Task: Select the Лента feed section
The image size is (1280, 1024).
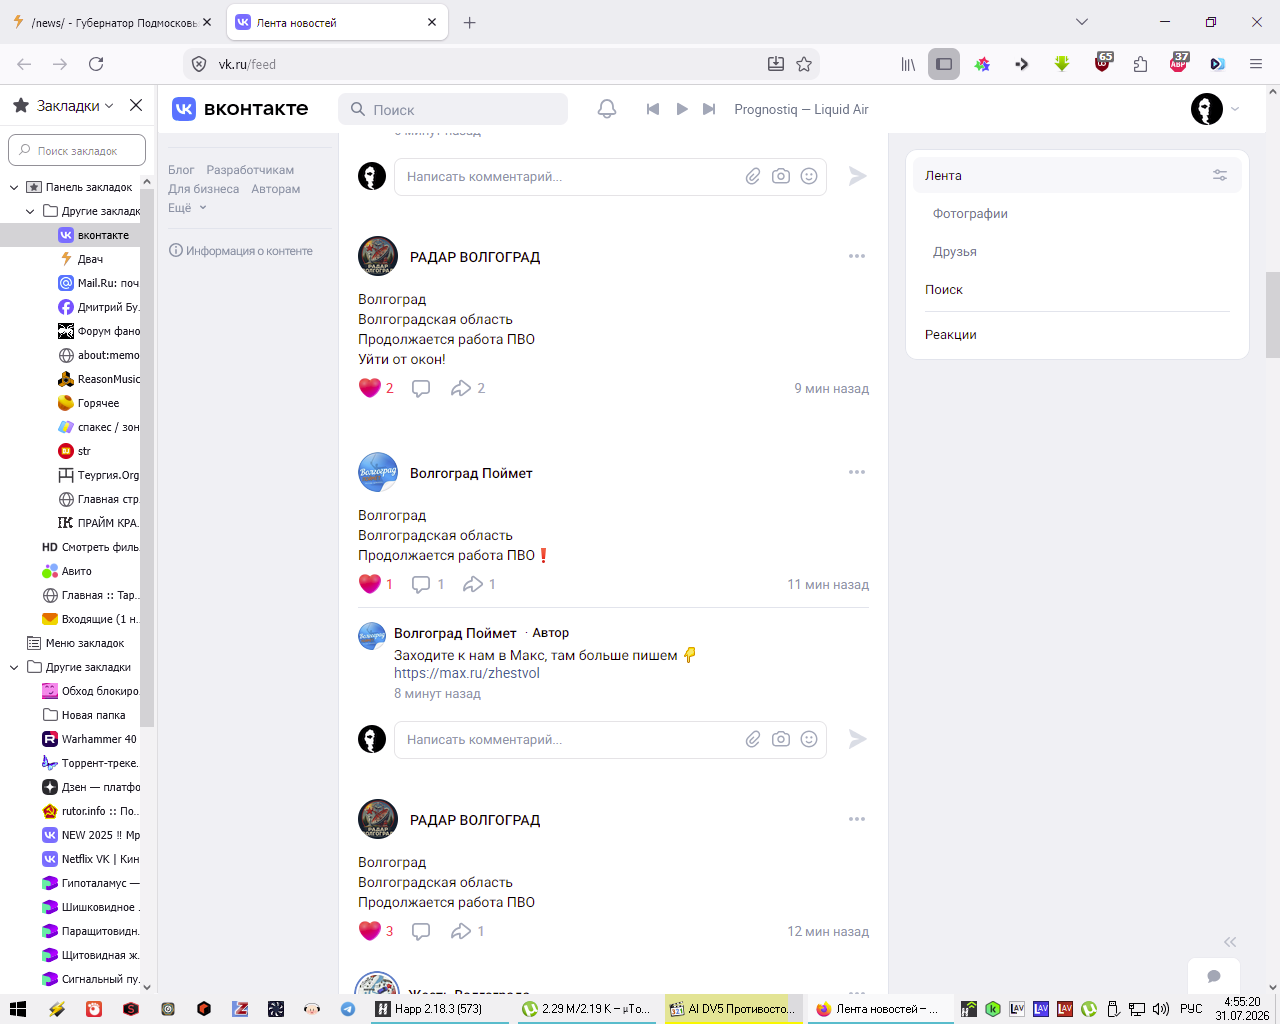Action: pyautogui.click(x=1077, y=175)
